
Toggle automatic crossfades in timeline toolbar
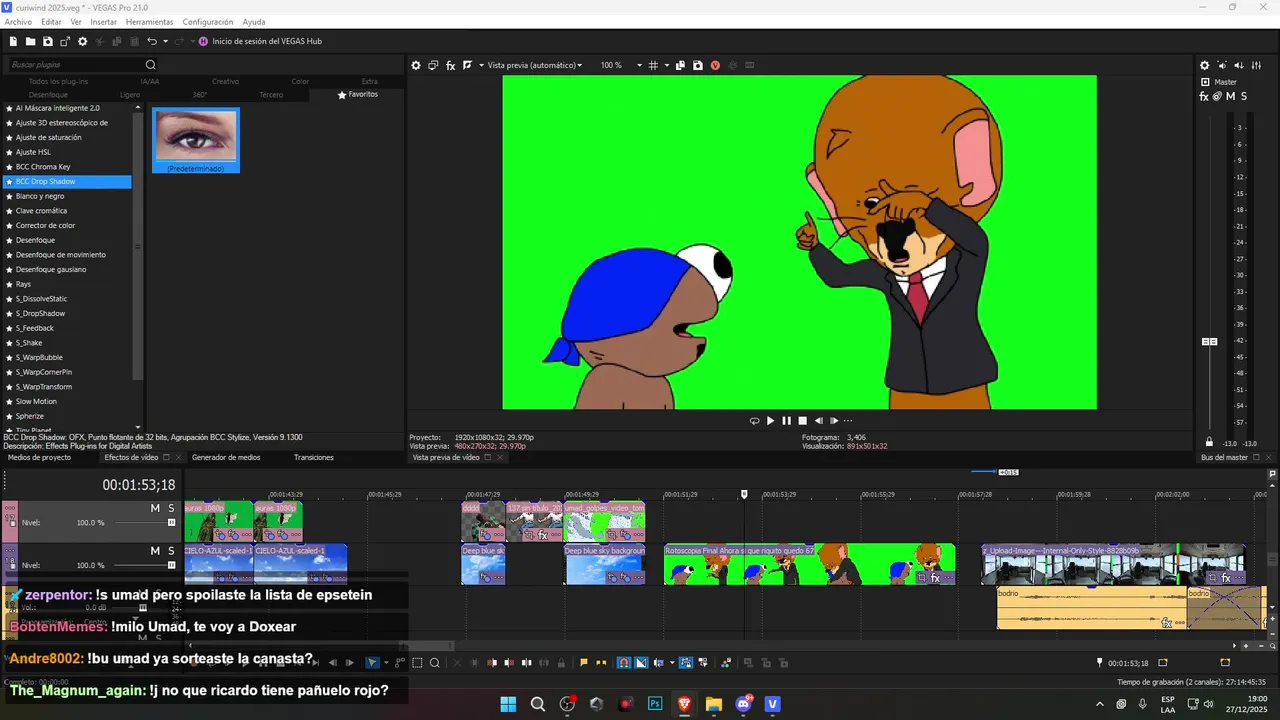[641, 662]
